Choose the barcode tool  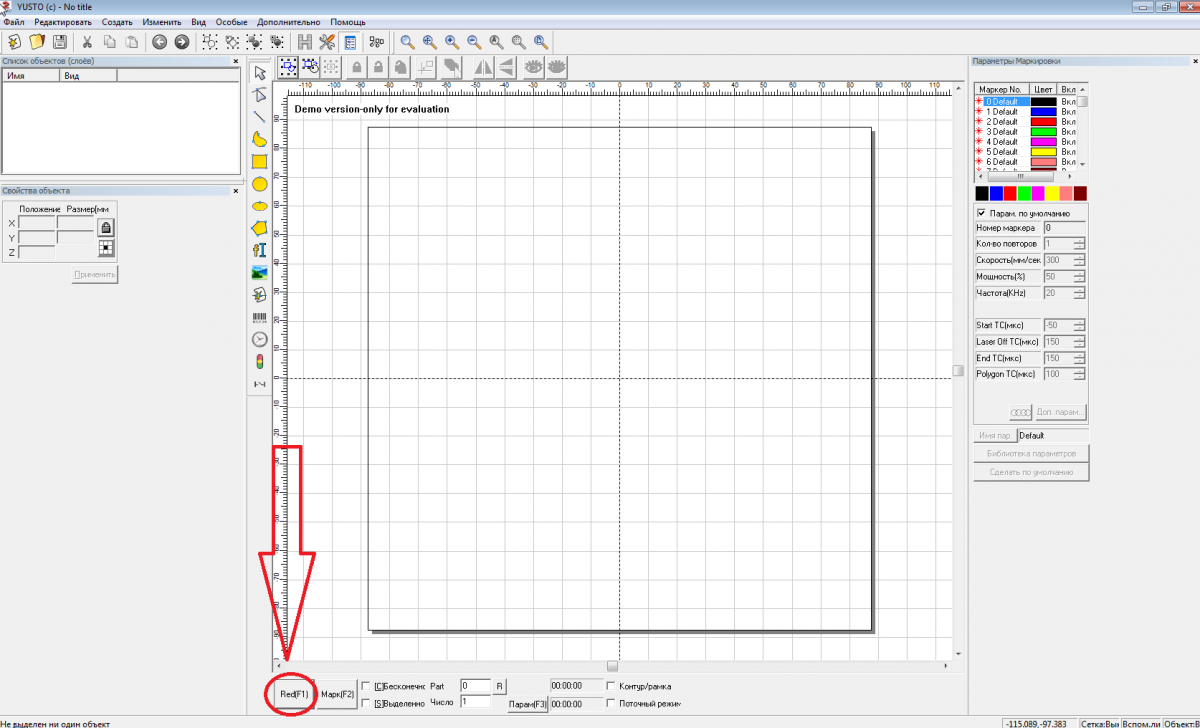point(259,317)
